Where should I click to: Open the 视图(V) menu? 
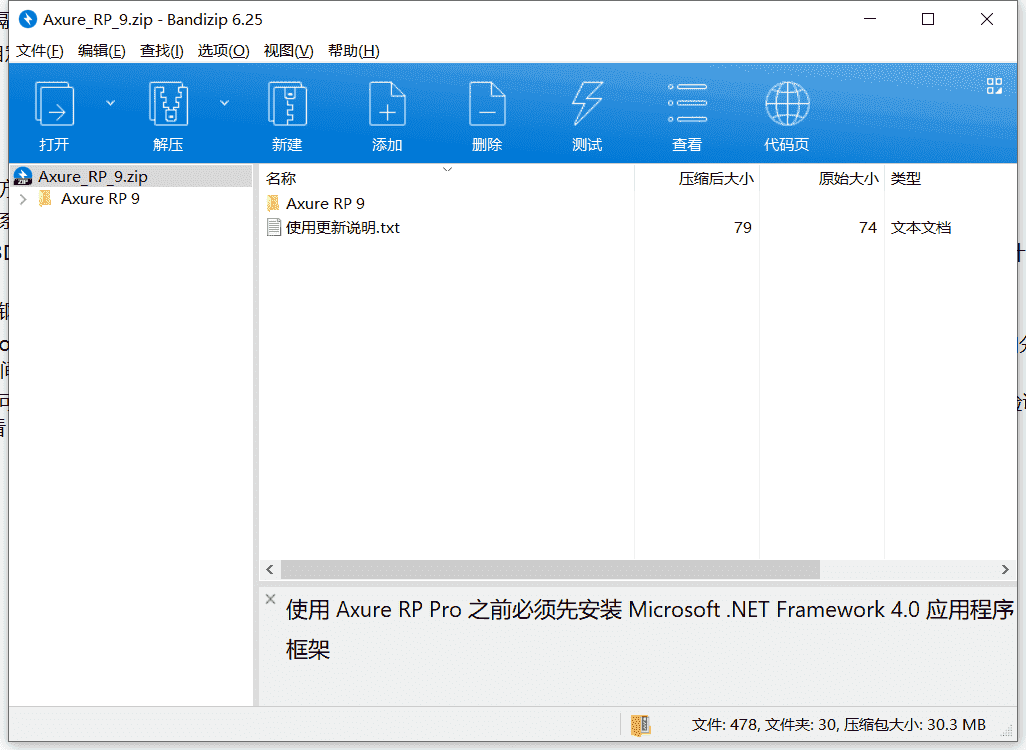pos(288,50)
